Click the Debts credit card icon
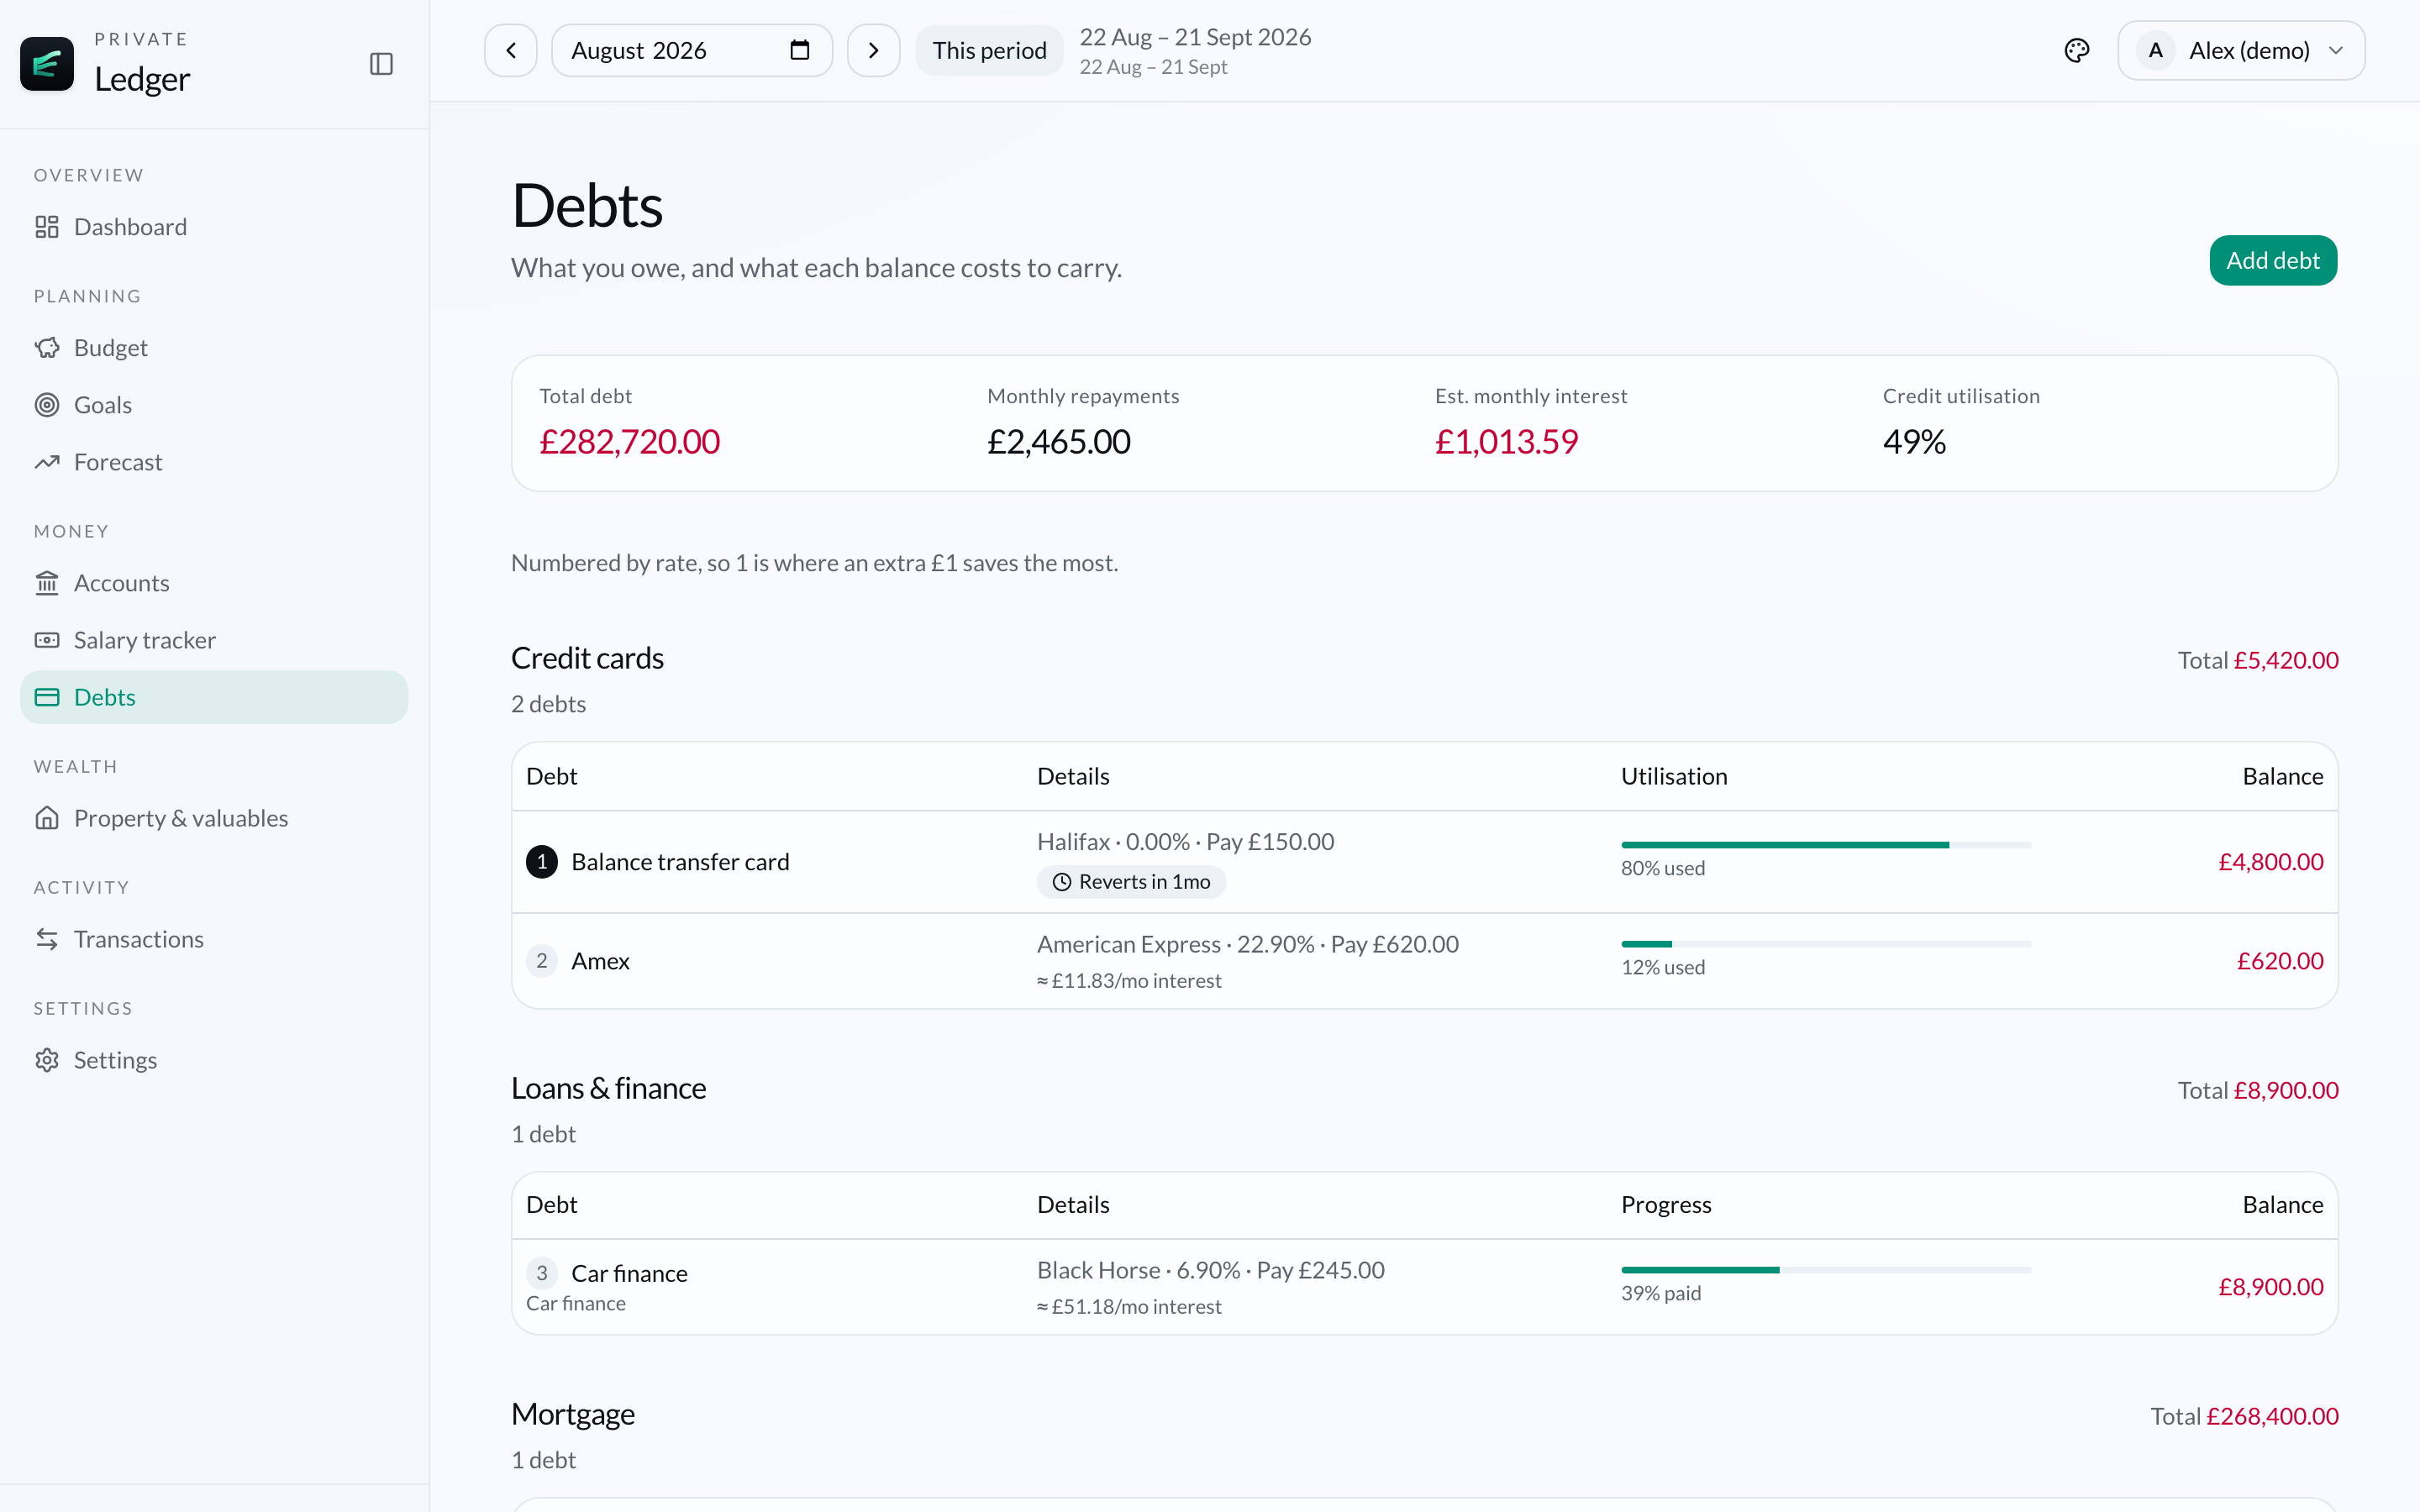Screen dimensions: 2420x1512 (47, 697)
